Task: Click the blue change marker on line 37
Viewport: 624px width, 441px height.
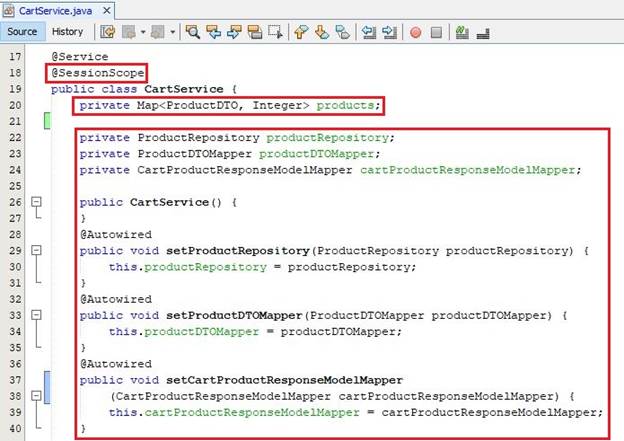Action: [47, 387]
